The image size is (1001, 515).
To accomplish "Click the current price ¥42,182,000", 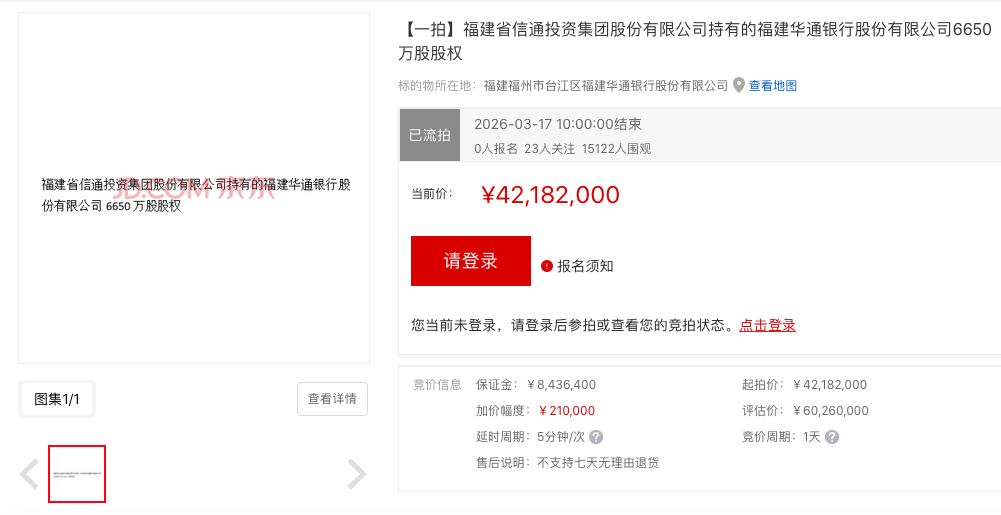I will (550, 195).
